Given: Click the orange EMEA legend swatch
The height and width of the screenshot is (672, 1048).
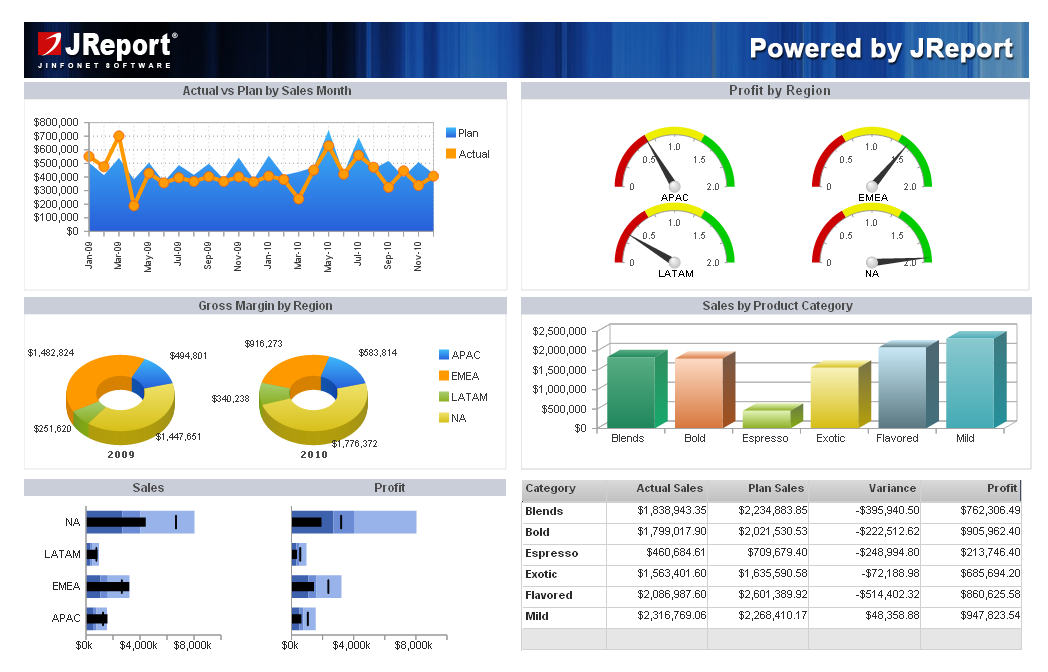Looking at the screenshot, I should click(444, 375).
